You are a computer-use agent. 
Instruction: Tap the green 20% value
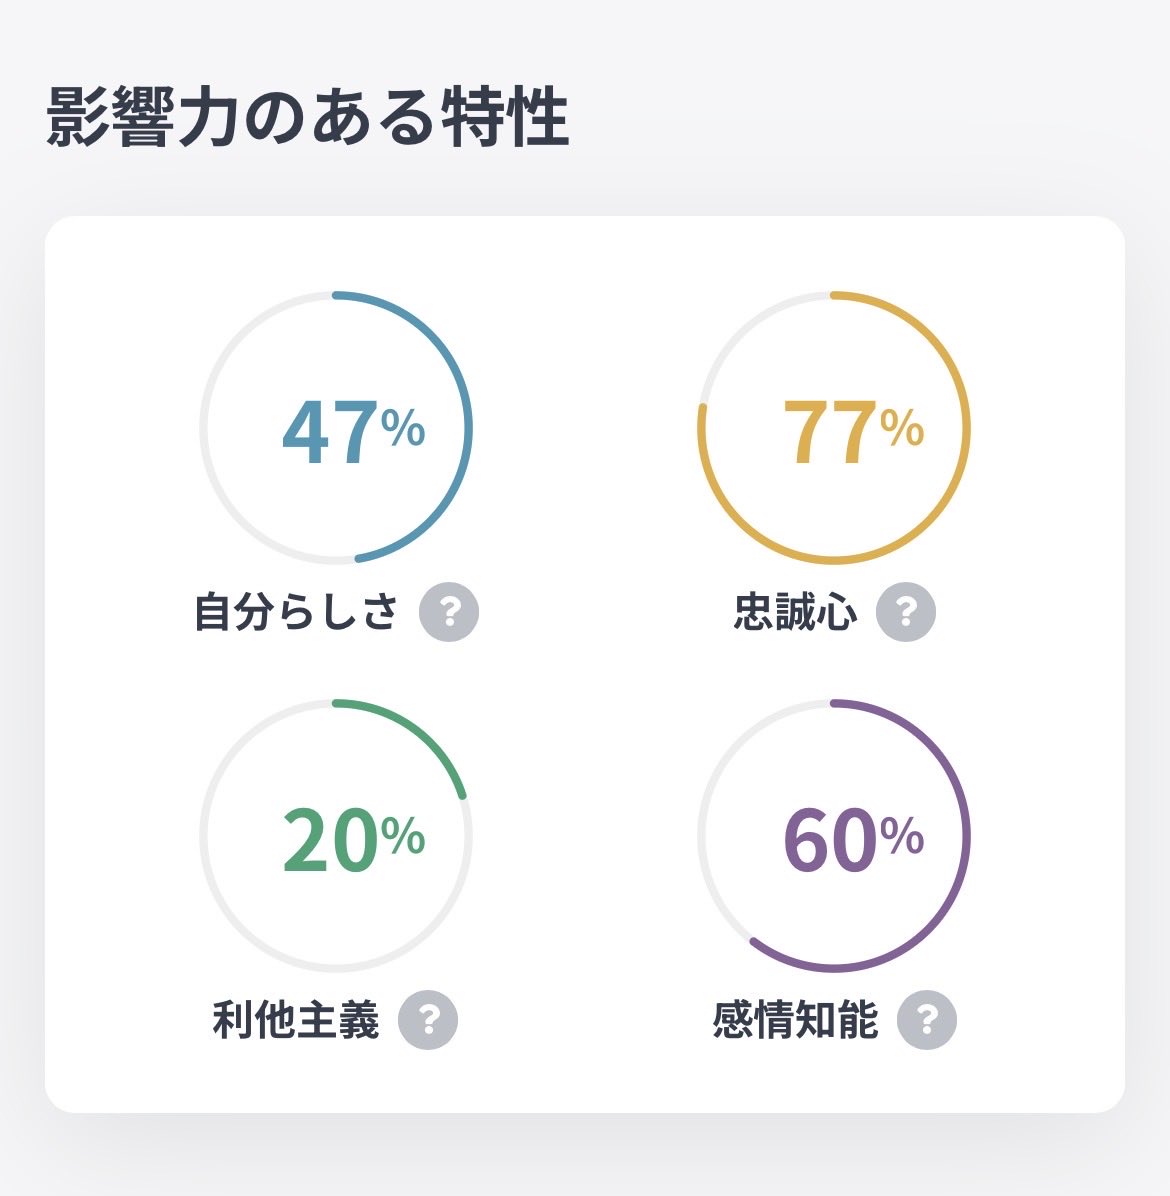[354, 839]
